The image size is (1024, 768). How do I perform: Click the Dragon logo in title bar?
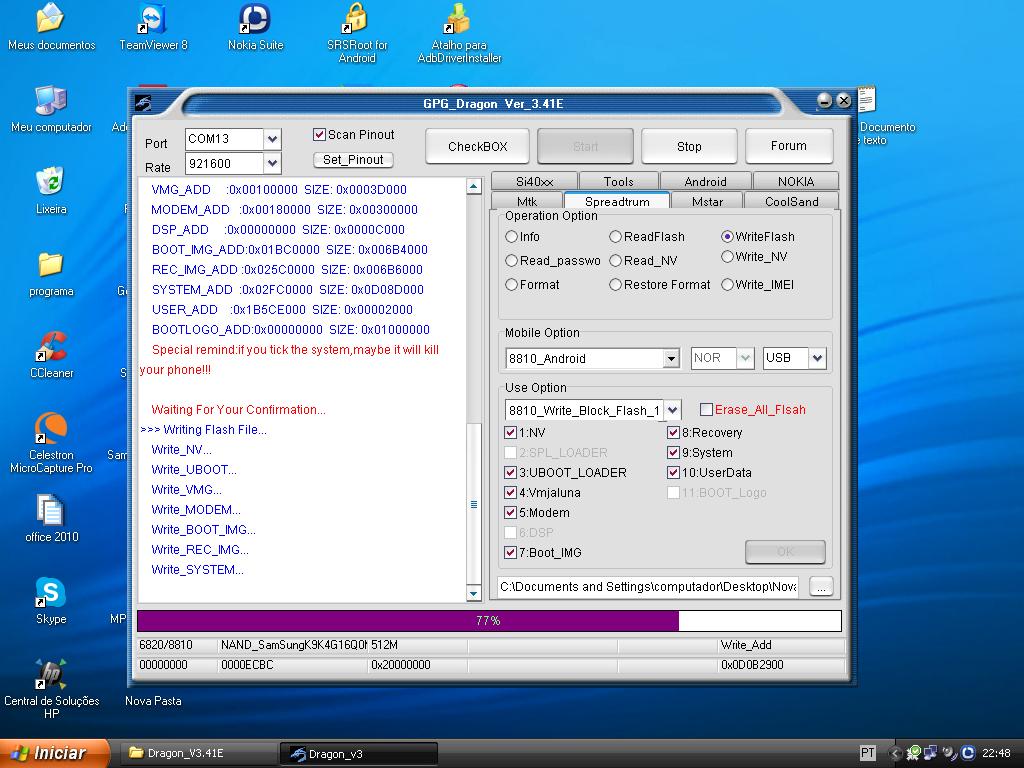tap(143, 103)
